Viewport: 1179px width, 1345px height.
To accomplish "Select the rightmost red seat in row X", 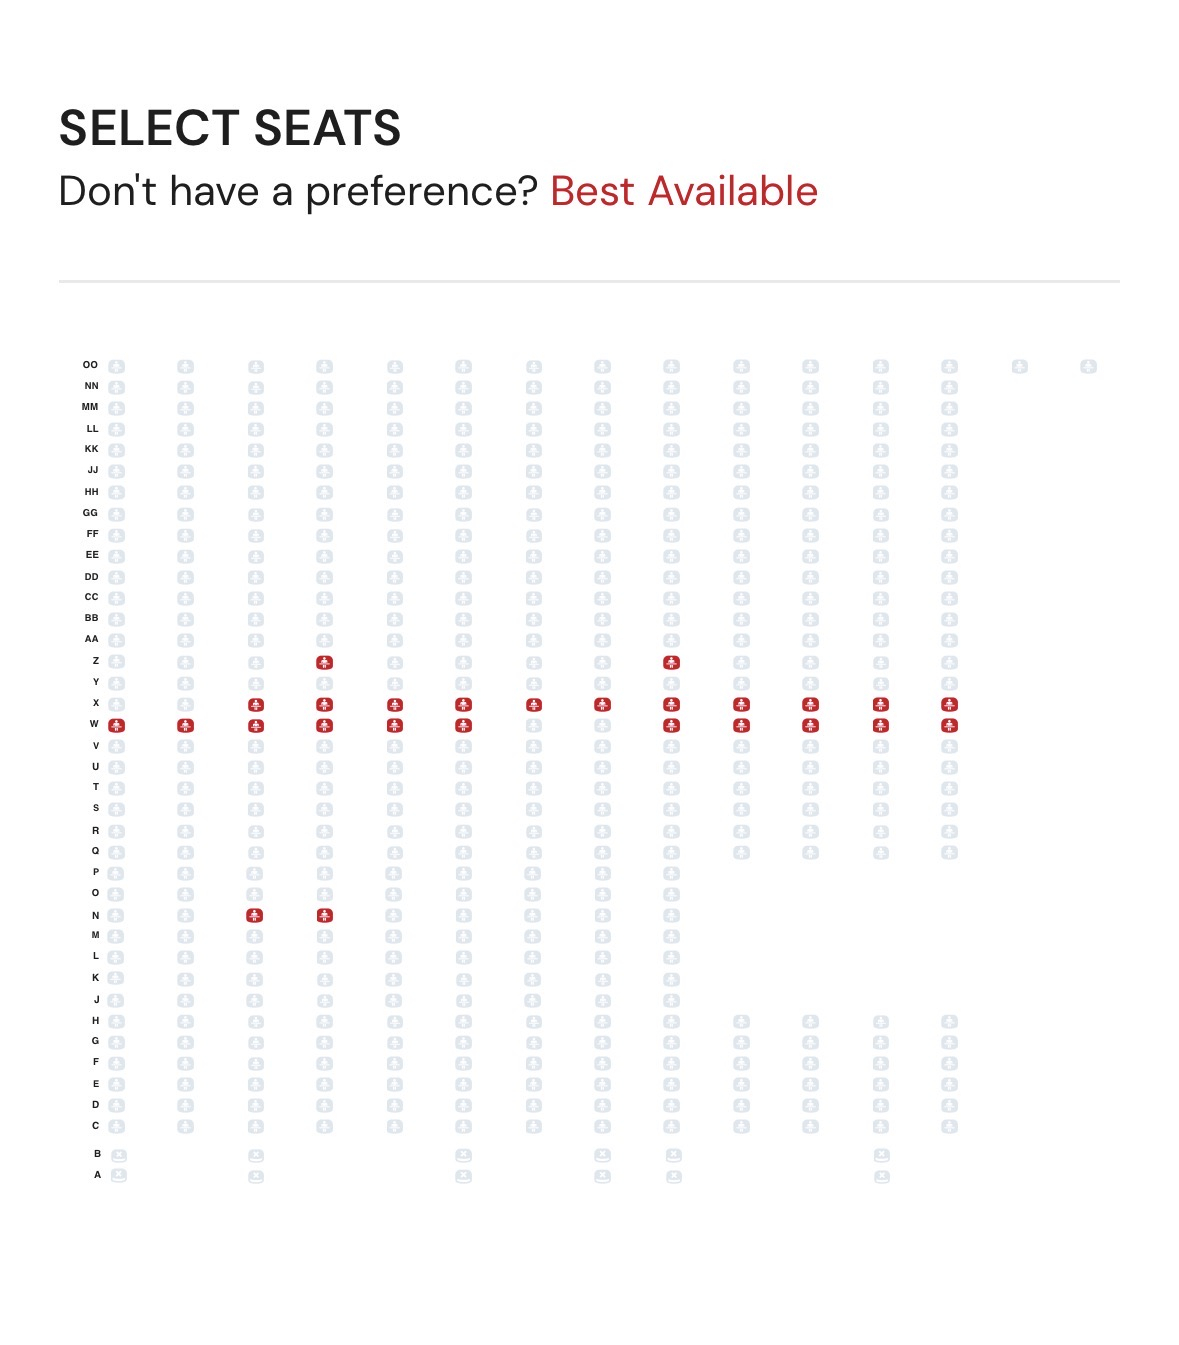I will pos(949,704).
